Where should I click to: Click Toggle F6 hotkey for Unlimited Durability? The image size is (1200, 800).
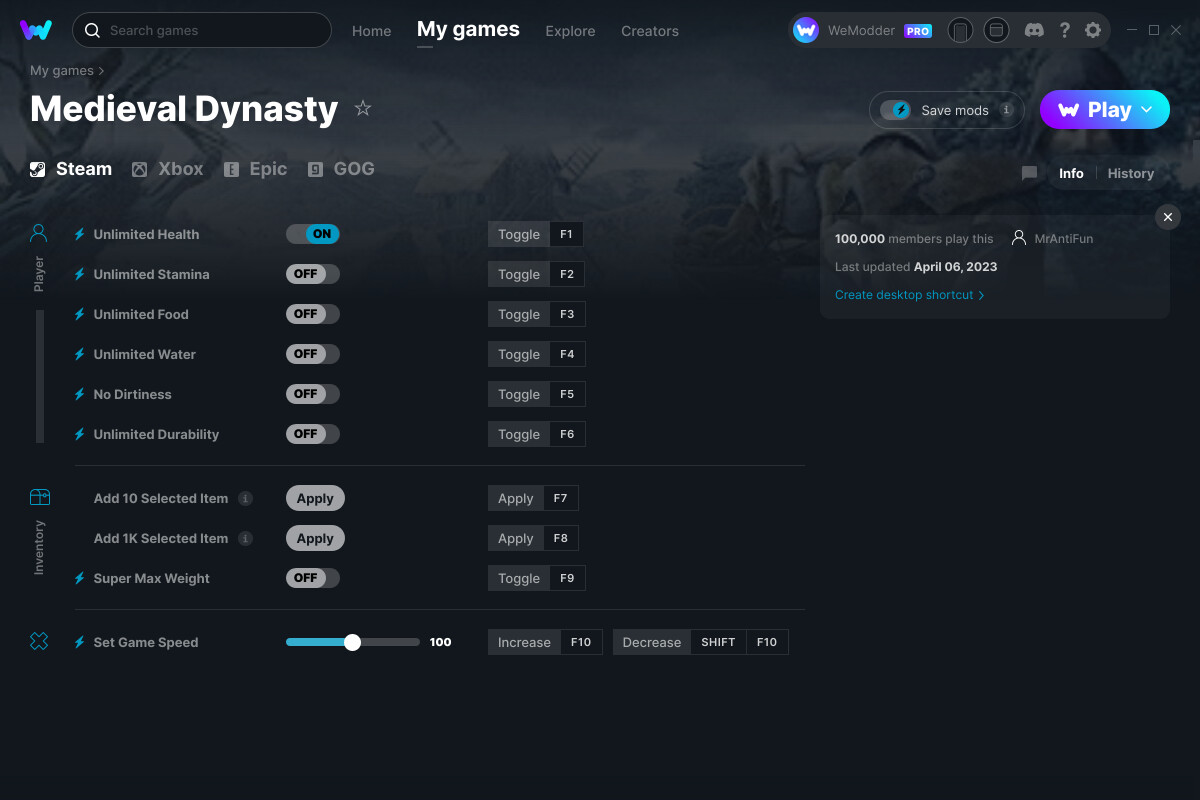(536, 434)
